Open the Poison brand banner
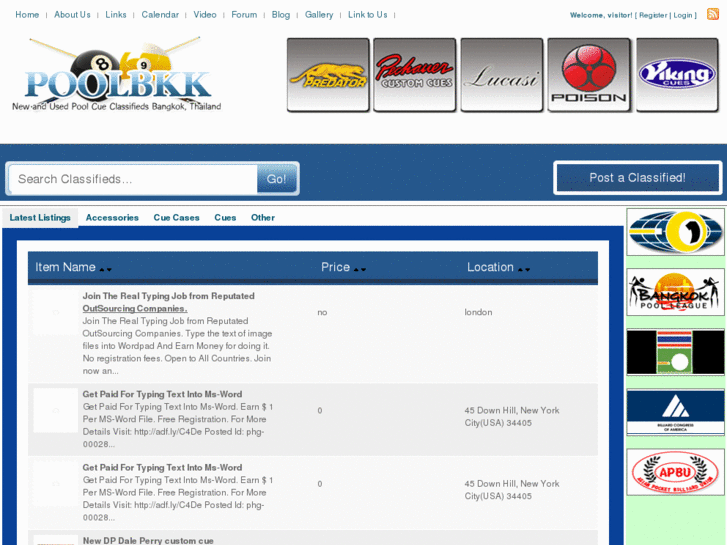The height and width of the screenshot is (545, 727). point(589,75)
